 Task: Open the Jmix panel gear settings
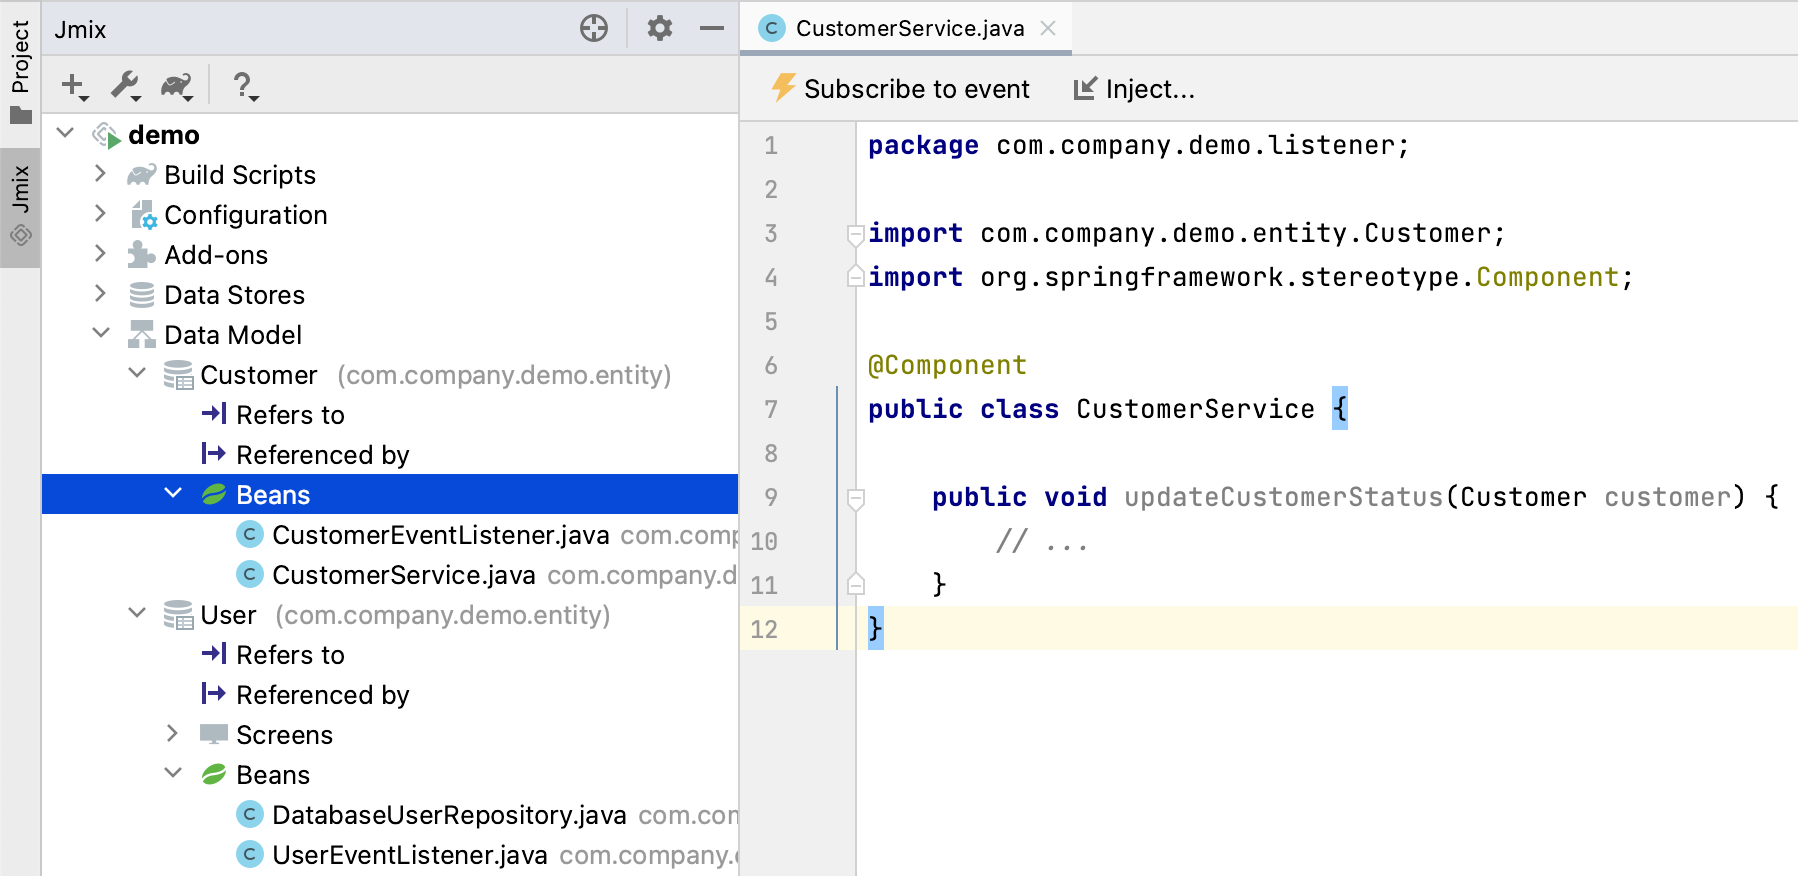tap(659, 28)
